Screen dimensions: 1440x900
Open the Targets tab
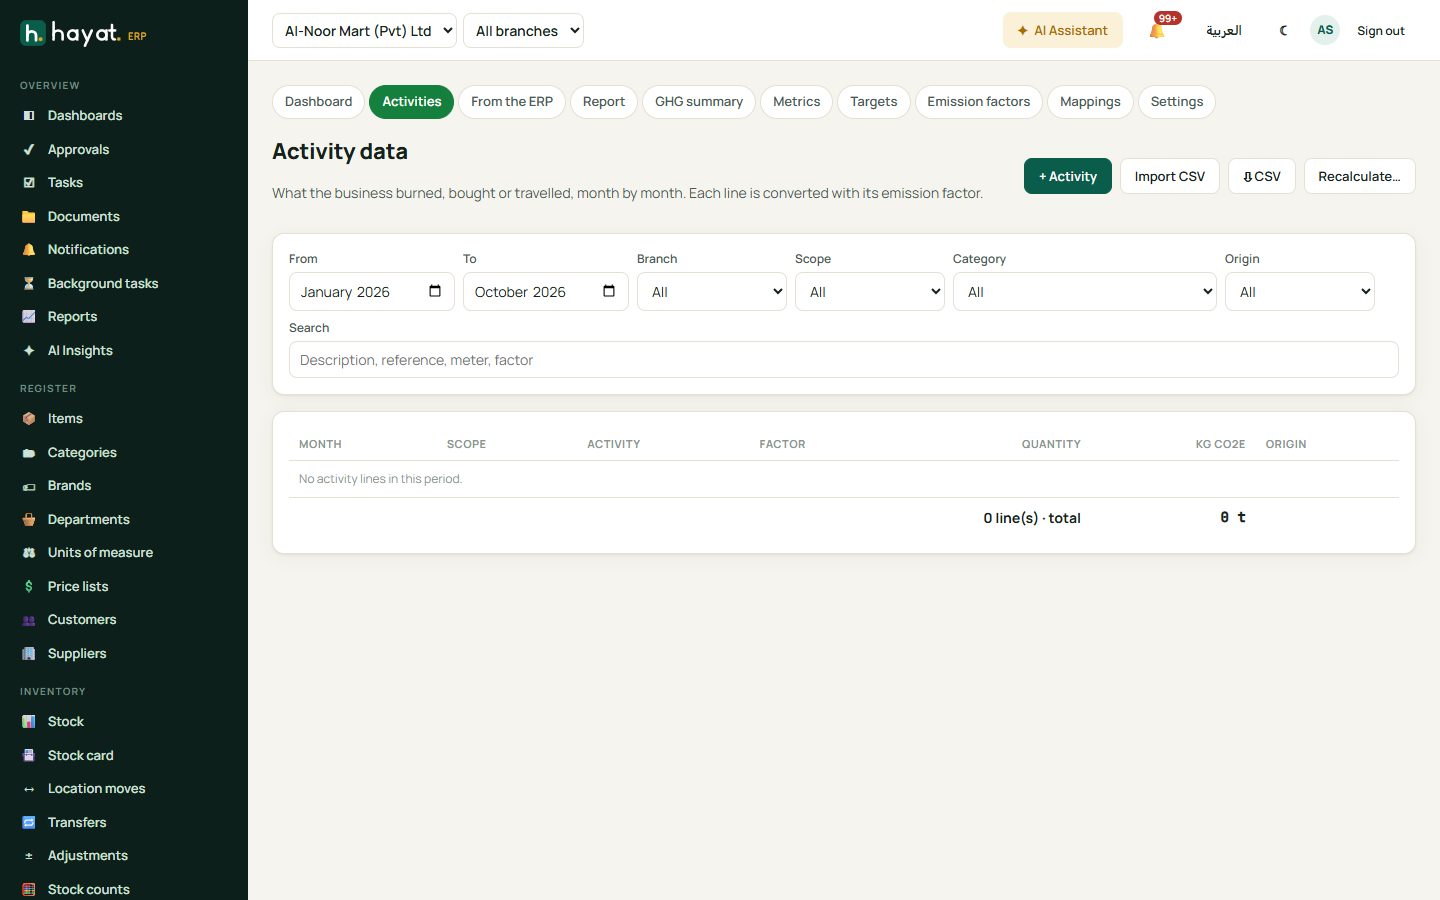(874, 102)
